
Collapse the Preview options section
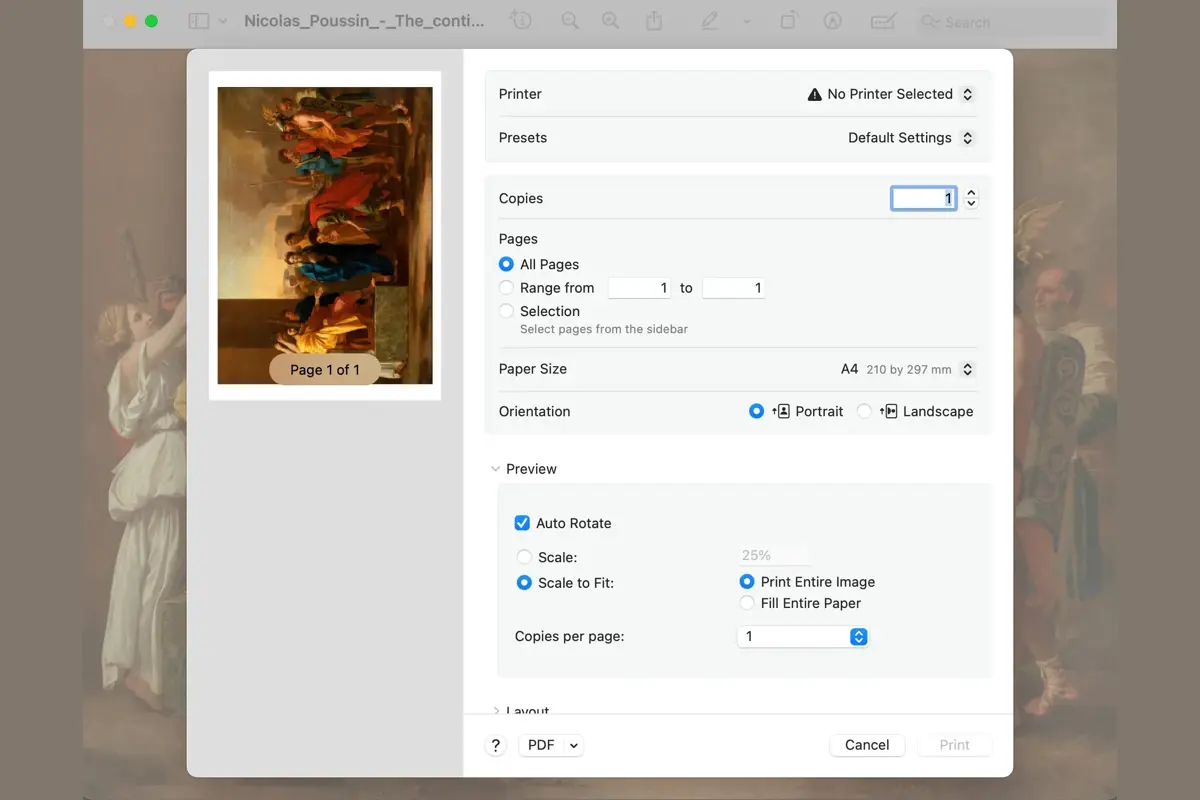click(495, 469)
